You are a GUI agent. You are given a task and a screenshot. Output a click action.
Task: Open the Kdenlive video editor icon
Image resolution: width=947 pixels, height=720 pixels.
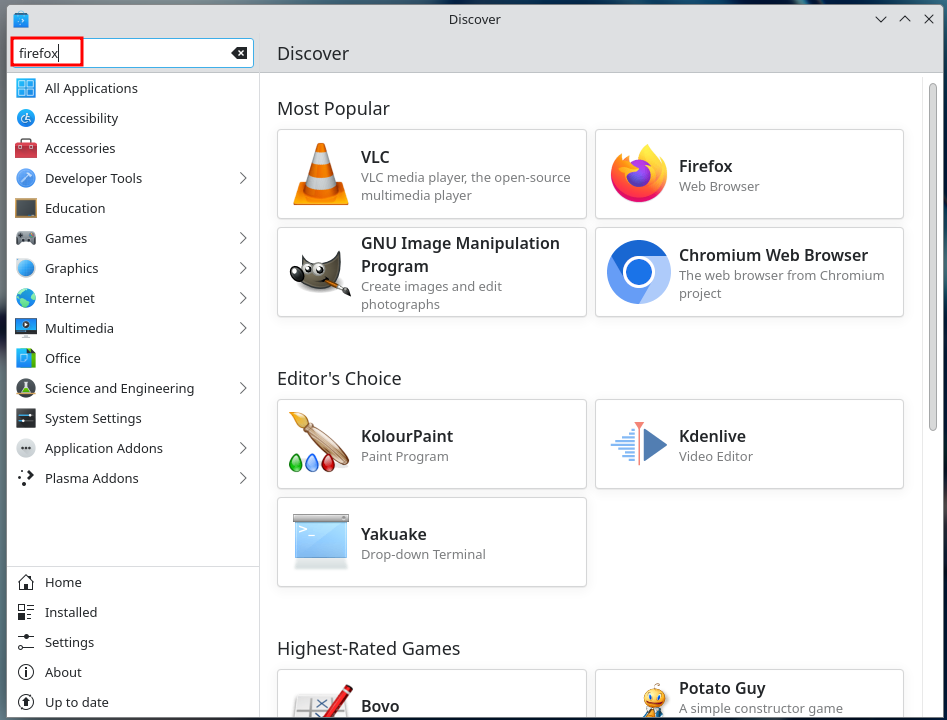639,444
